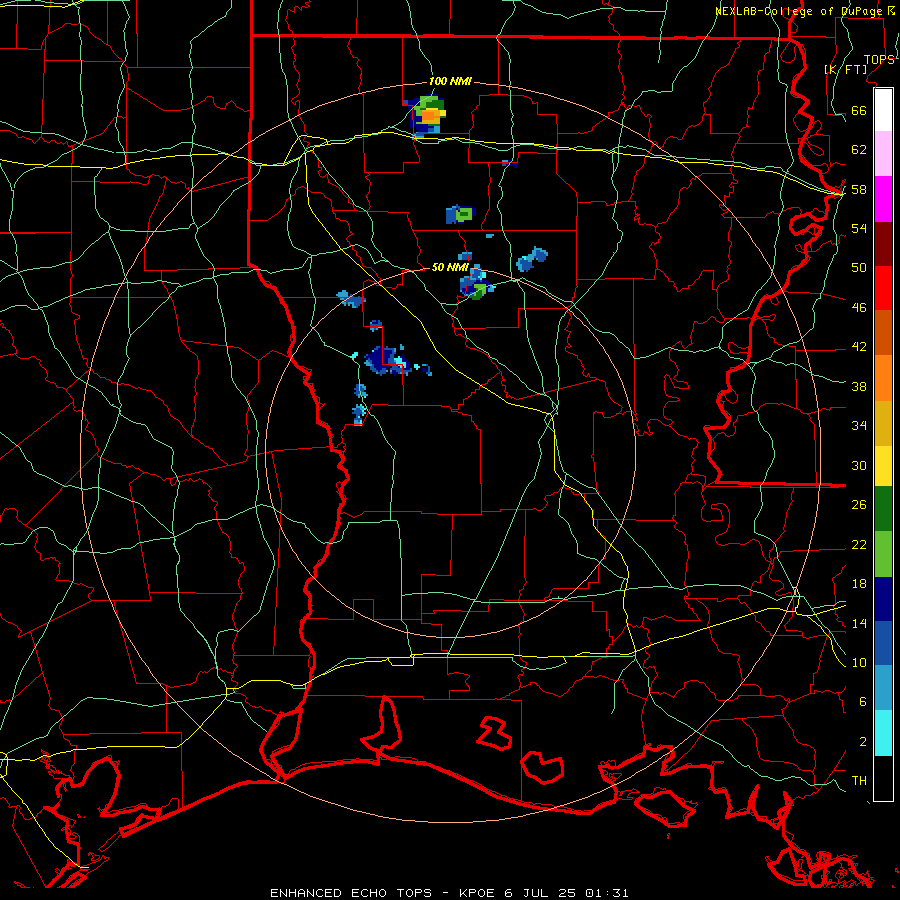Click the '30' legend value
The image size is (900, 900).
(x=859, y=465)
